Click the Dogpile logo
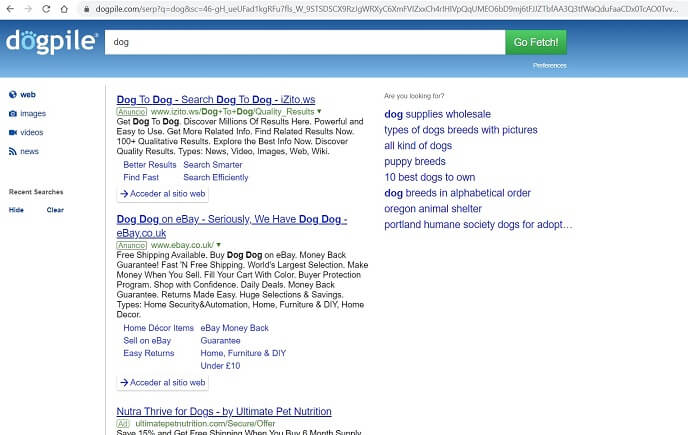This screenshot has height=435, width=688. (52, 42)
